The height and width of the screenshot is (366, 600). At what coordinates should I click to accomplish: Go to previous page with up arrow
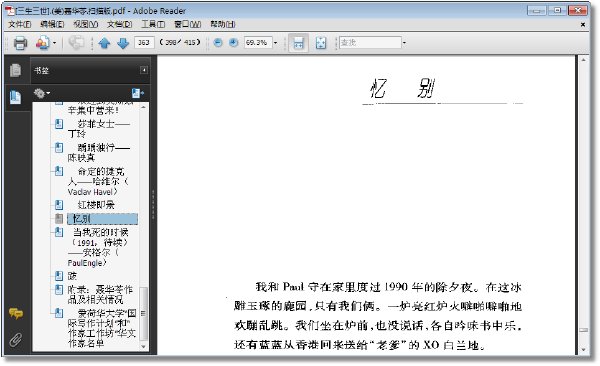click(x=104, y=43)
